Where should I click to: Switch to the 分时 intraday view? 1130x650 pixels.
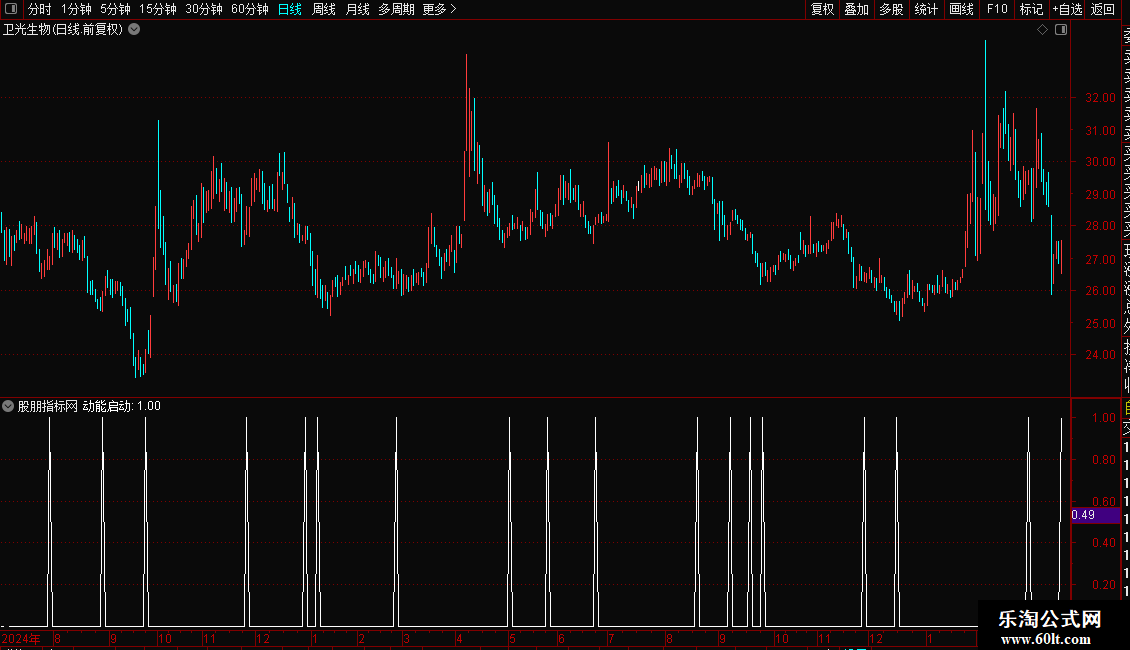(40, 9)
